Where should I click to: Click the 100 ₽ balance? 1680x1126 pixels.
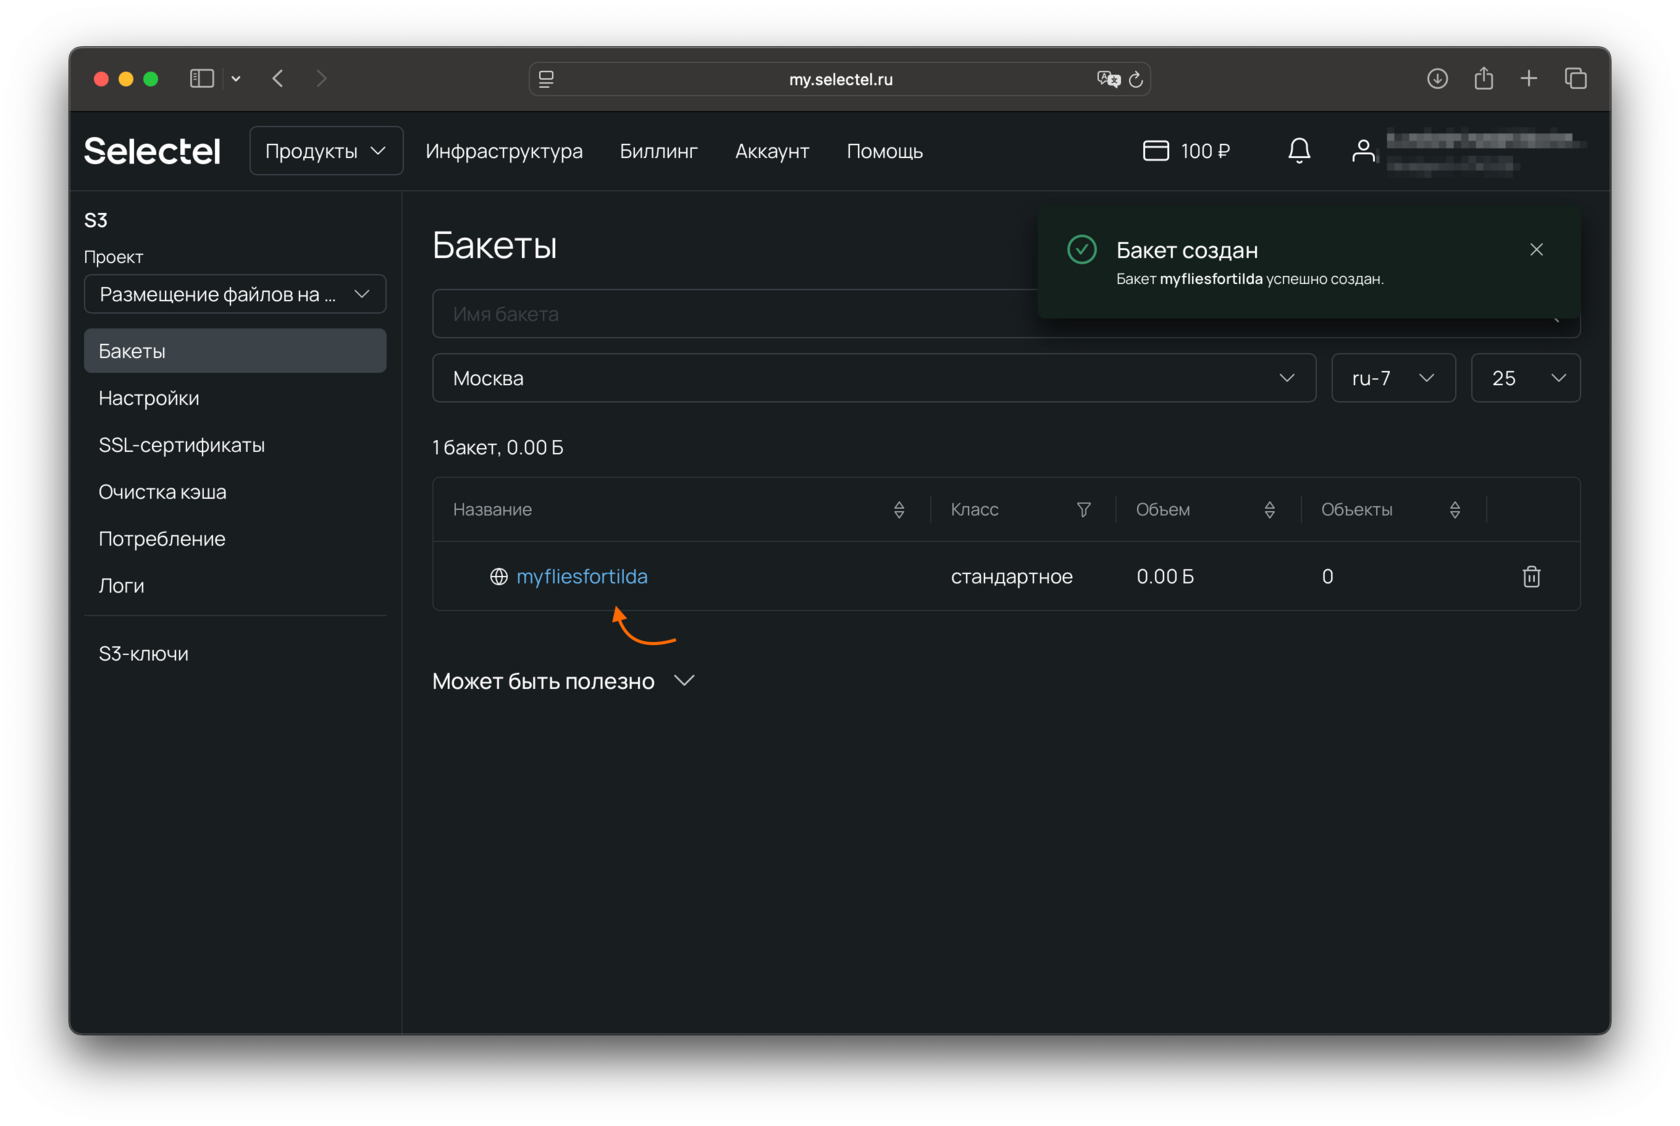(1205, 151)
